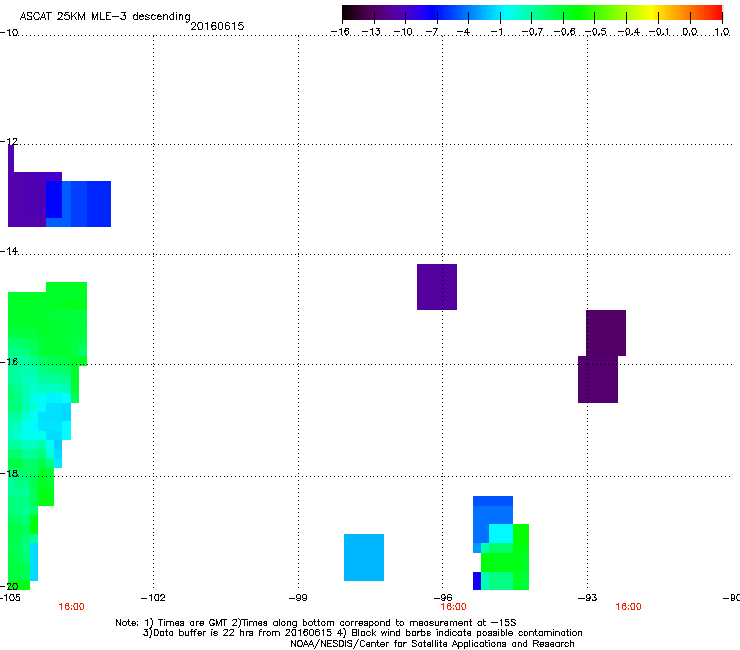Click the title "ASCAT 25KM MLE-3 descending"
The width and height of the screenshot is (740, 650).
[105, 17]
